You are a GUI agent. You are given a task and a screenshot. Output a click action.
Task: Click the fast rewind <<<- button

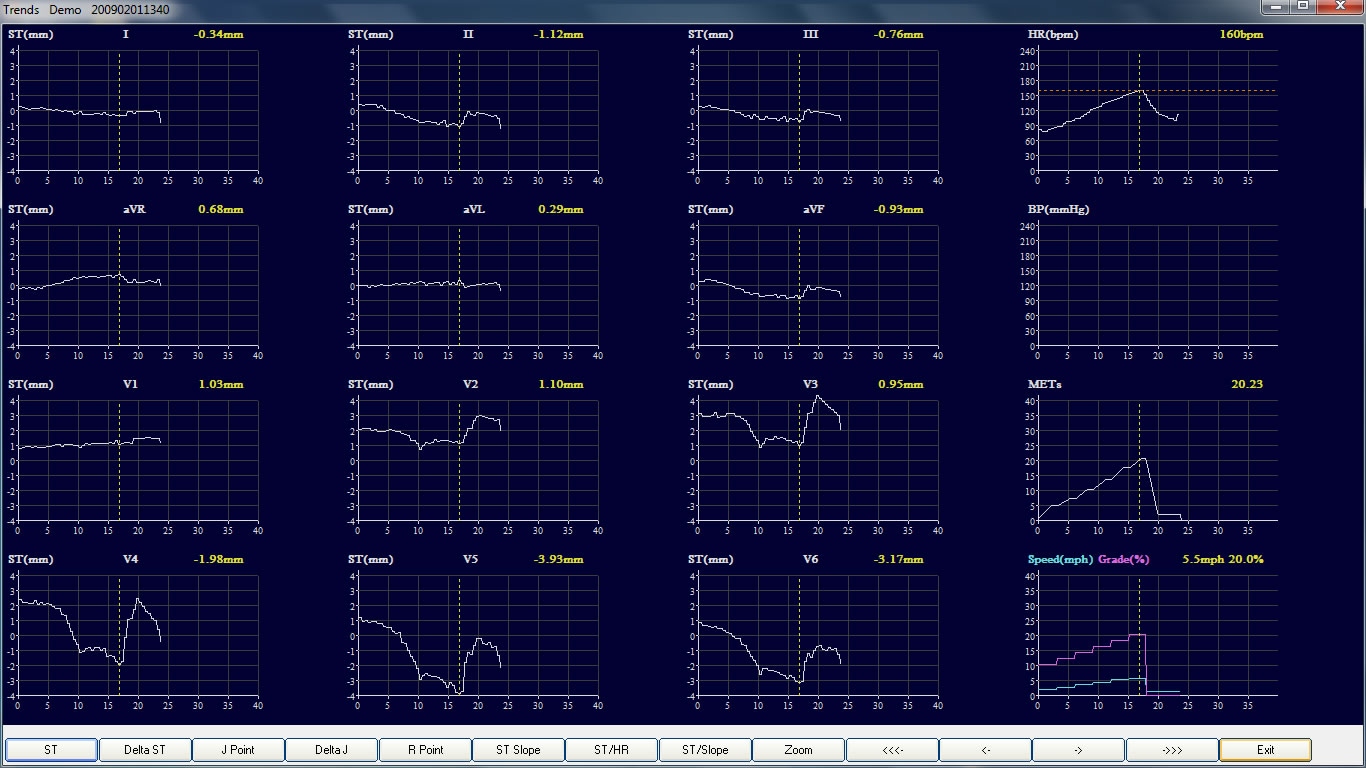click(891, 749)
